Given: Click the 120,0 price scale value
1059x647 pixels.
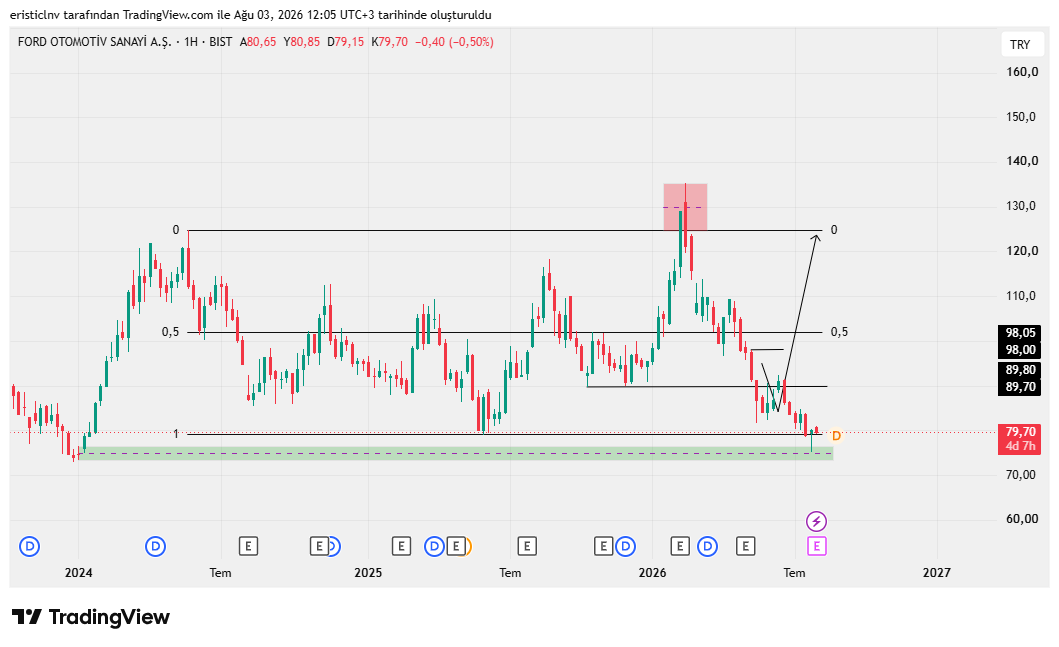Looking at the screenshot, I should [x=1021, y=251].
